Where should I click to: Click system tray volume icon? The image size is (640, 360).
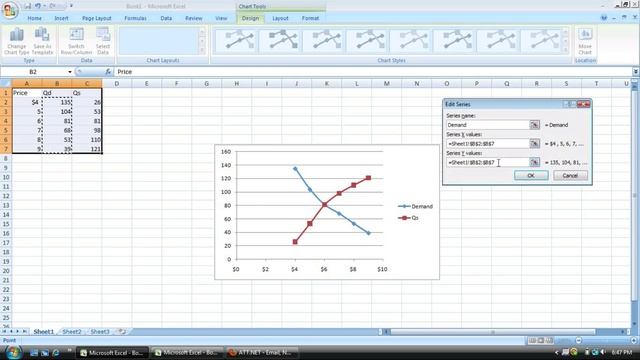(x=603, y=352)
